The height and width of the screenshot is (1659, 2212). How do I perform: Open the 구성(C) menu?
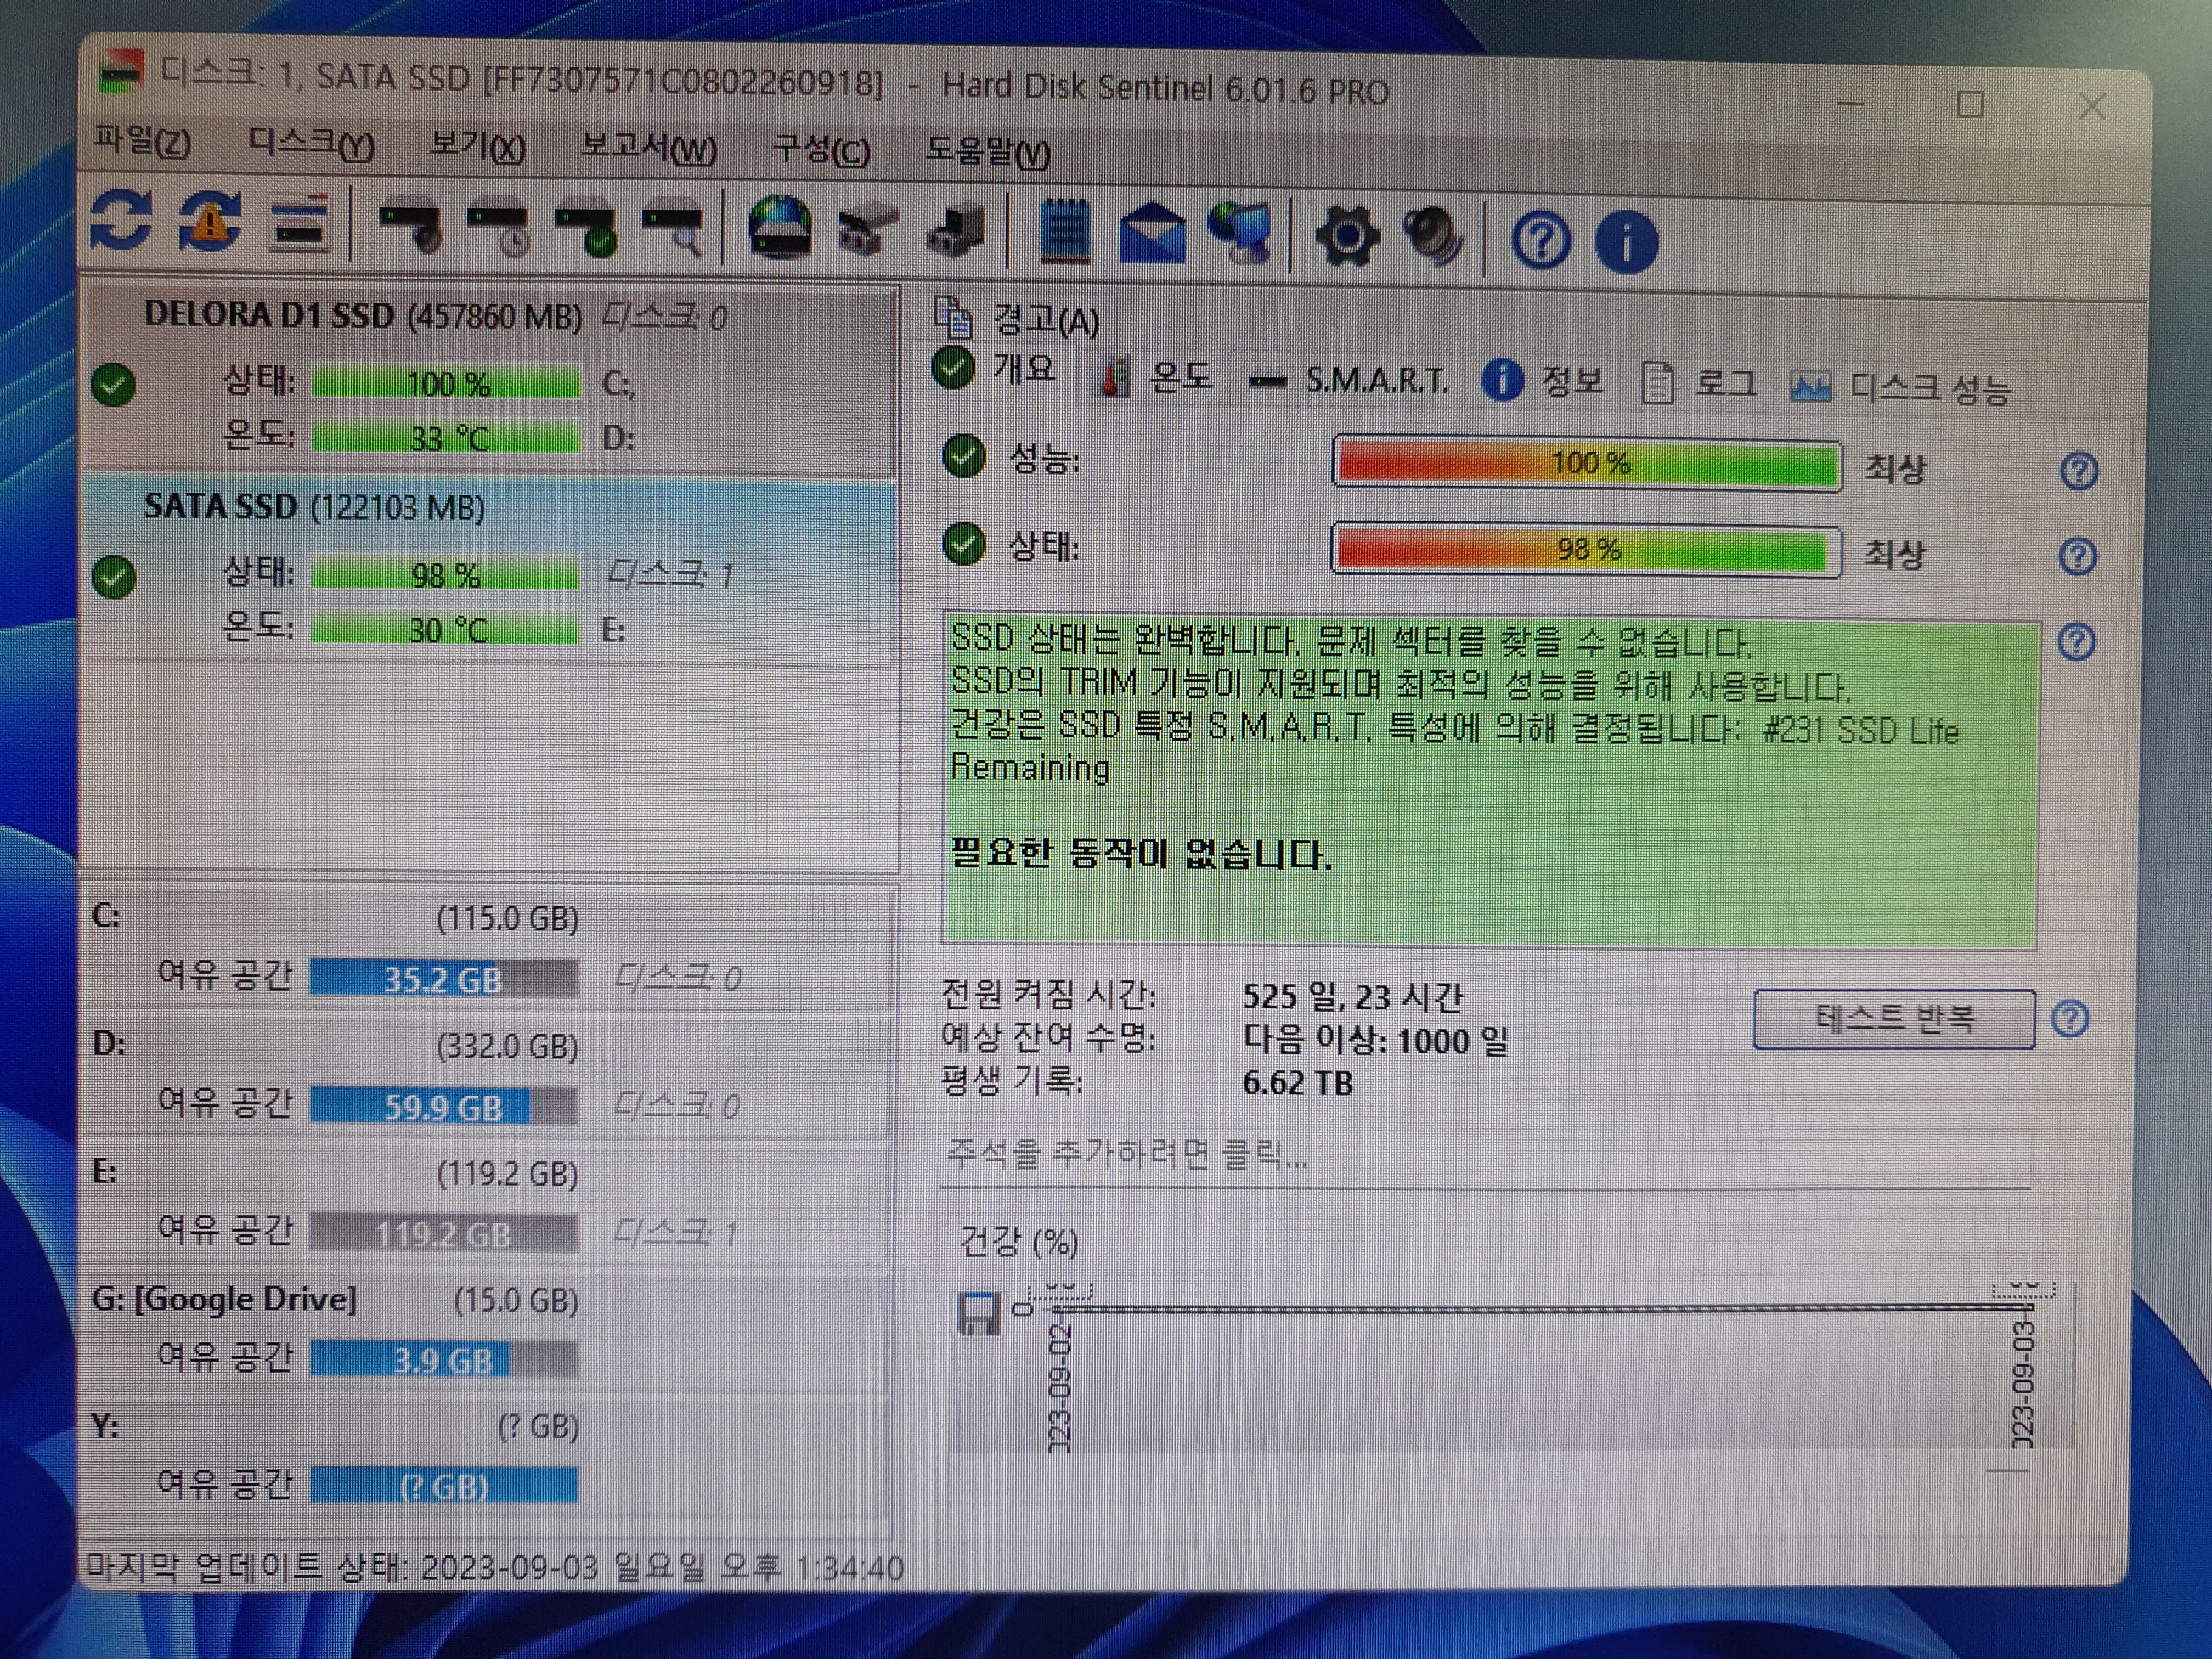[x=821, y=150]
